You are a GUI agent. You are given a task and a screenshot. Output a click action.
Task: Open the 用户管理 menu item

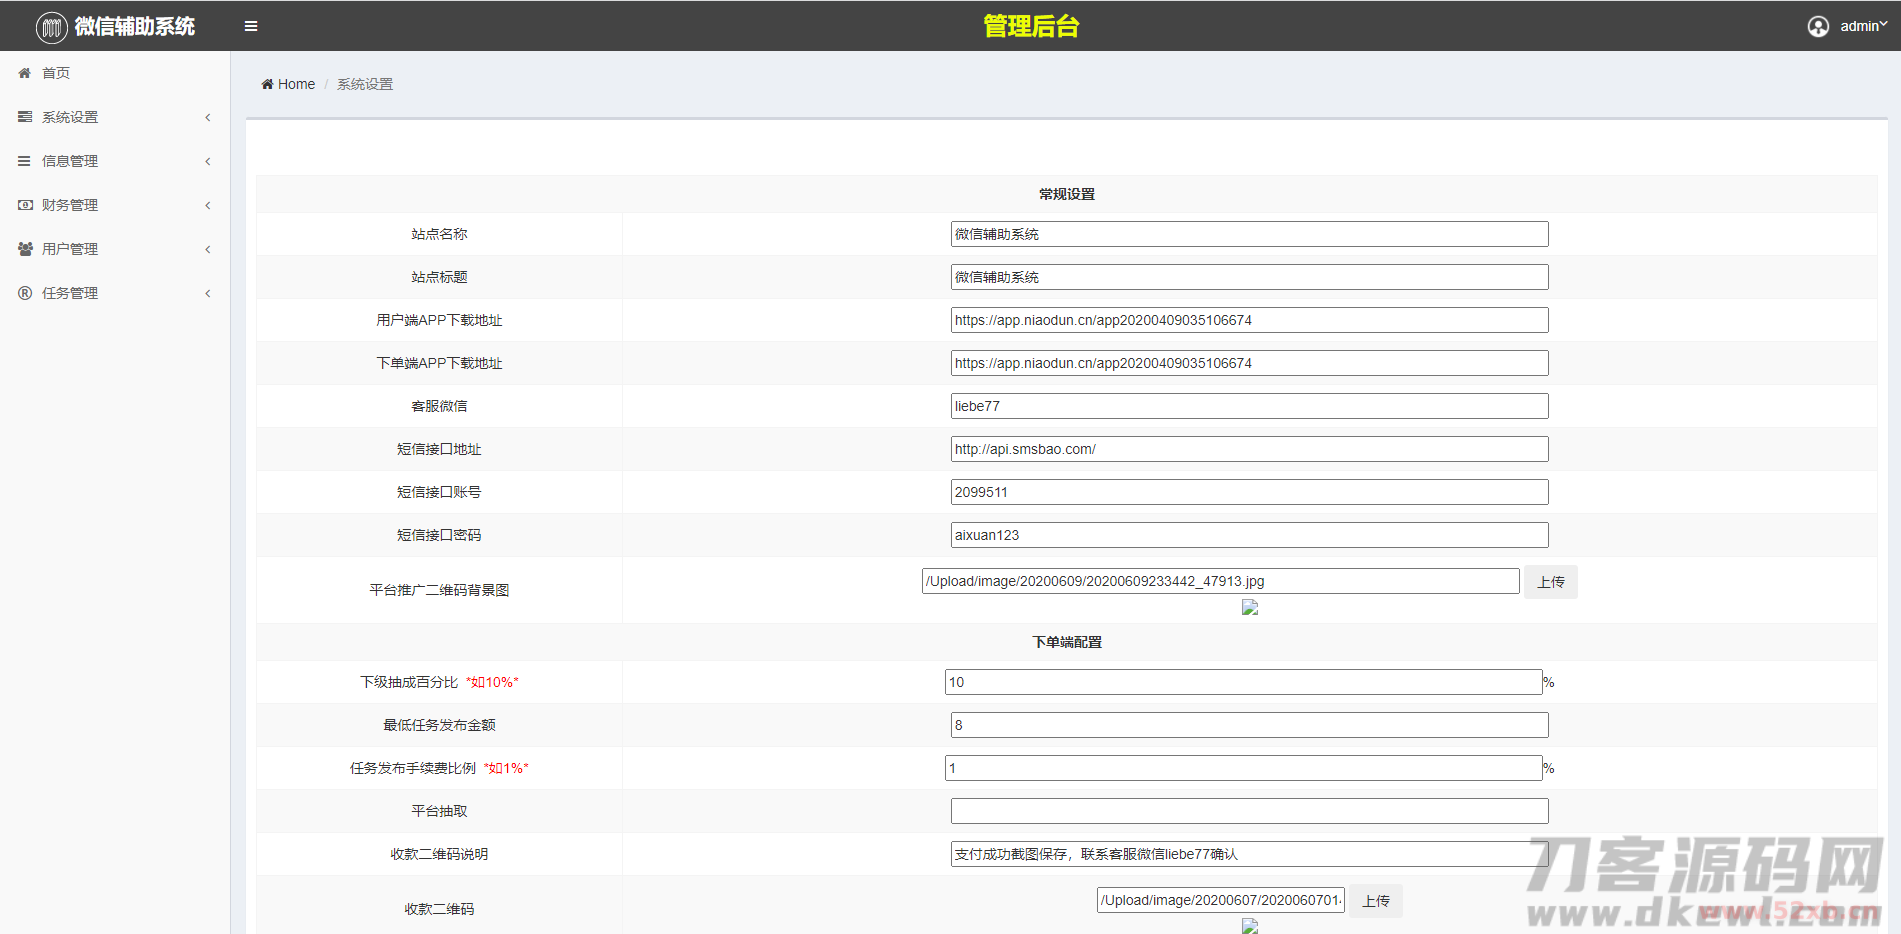click(x=70, y=249)
